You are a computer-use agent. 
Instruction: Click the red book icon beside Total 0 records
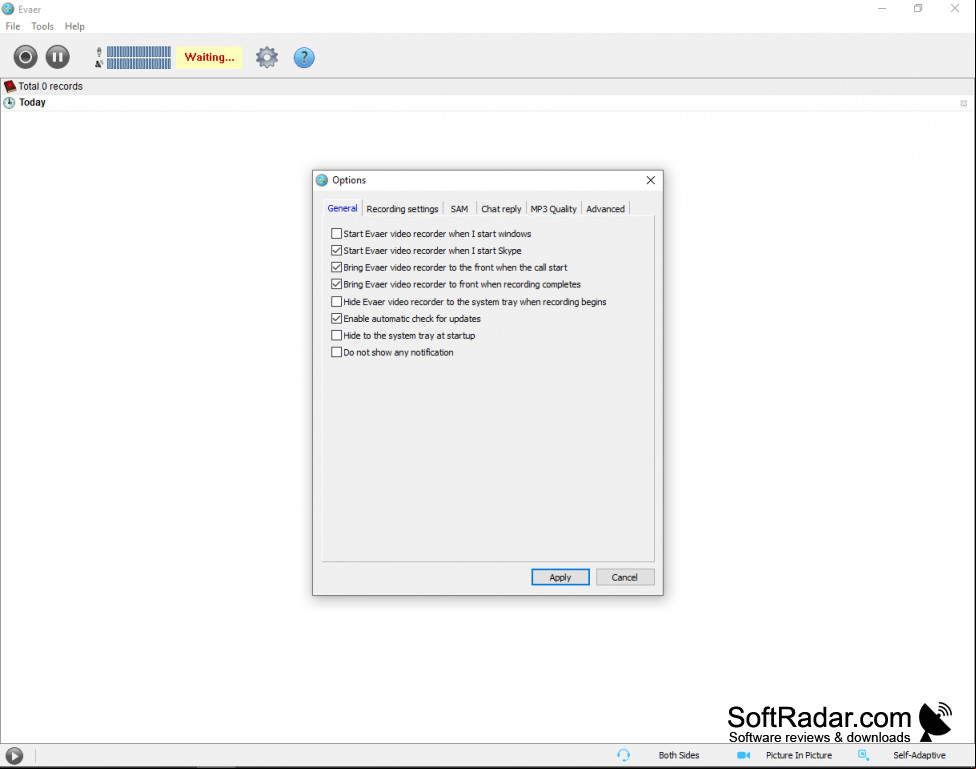coord(9,86)
